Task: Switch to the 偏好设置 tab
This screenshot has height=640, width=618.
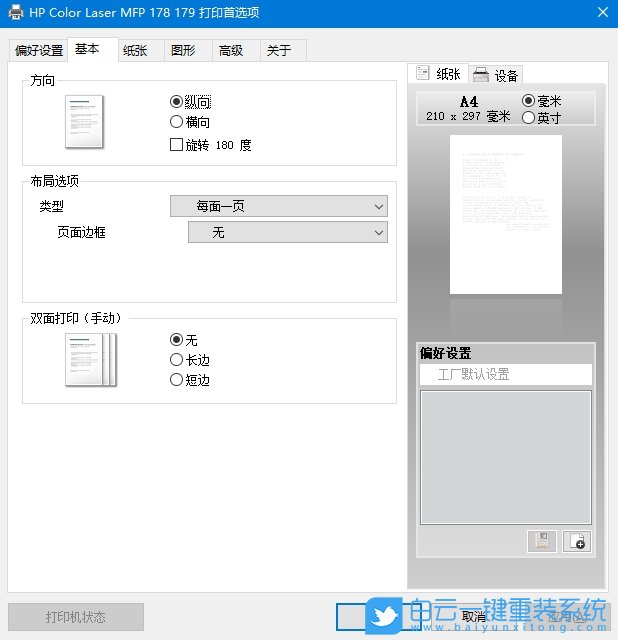Action: [x=39, y=51]
